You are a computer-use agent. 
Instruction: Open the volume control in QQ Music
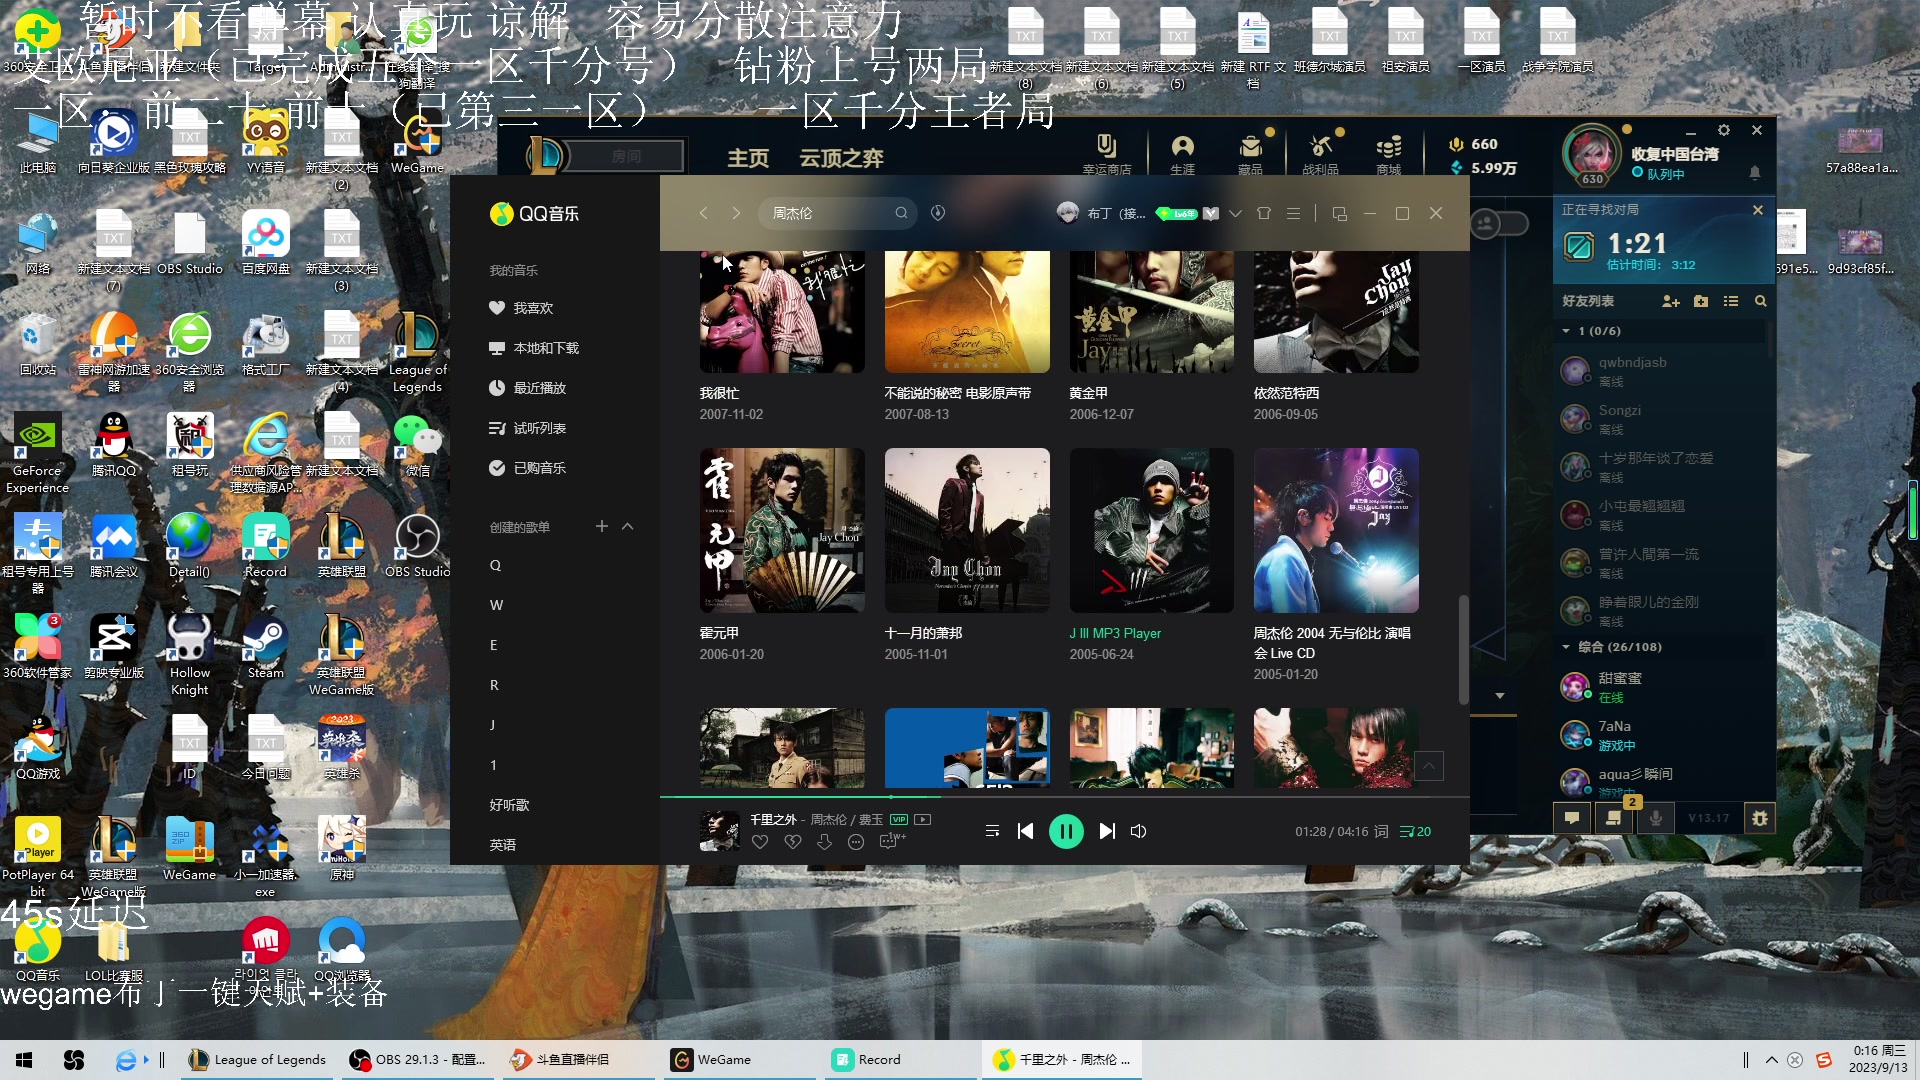tap(1139, 831)
